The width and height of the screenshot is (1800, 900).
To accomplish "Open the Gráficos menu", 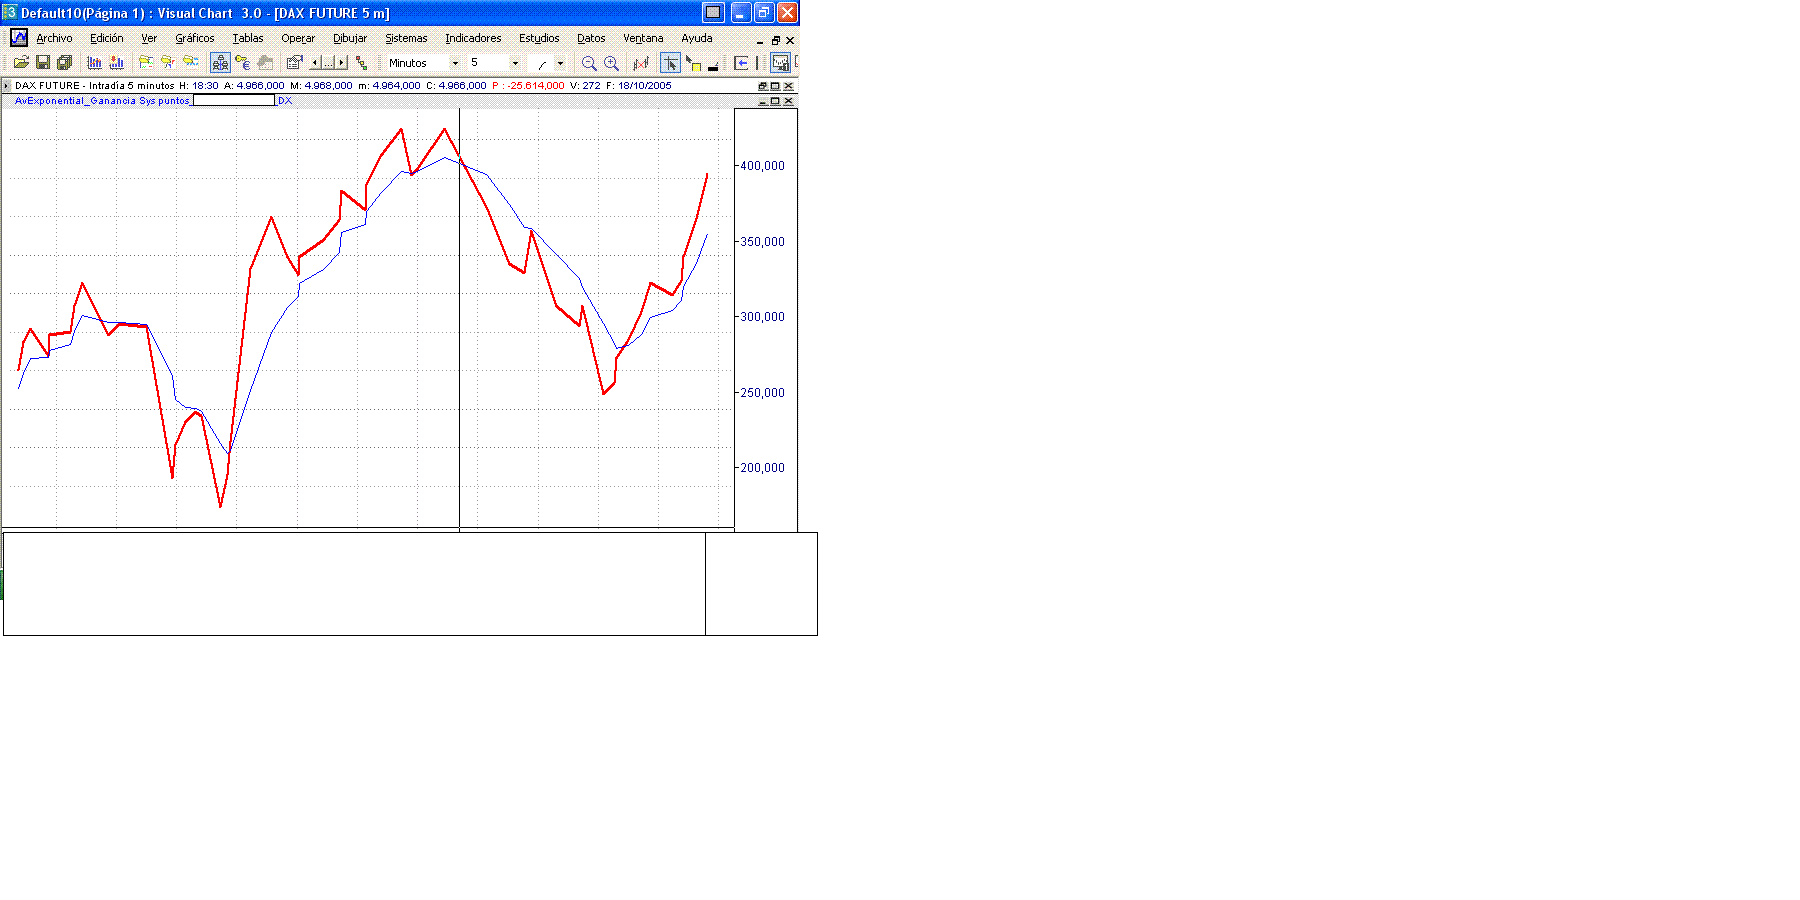I will click(x=195, y=38).
